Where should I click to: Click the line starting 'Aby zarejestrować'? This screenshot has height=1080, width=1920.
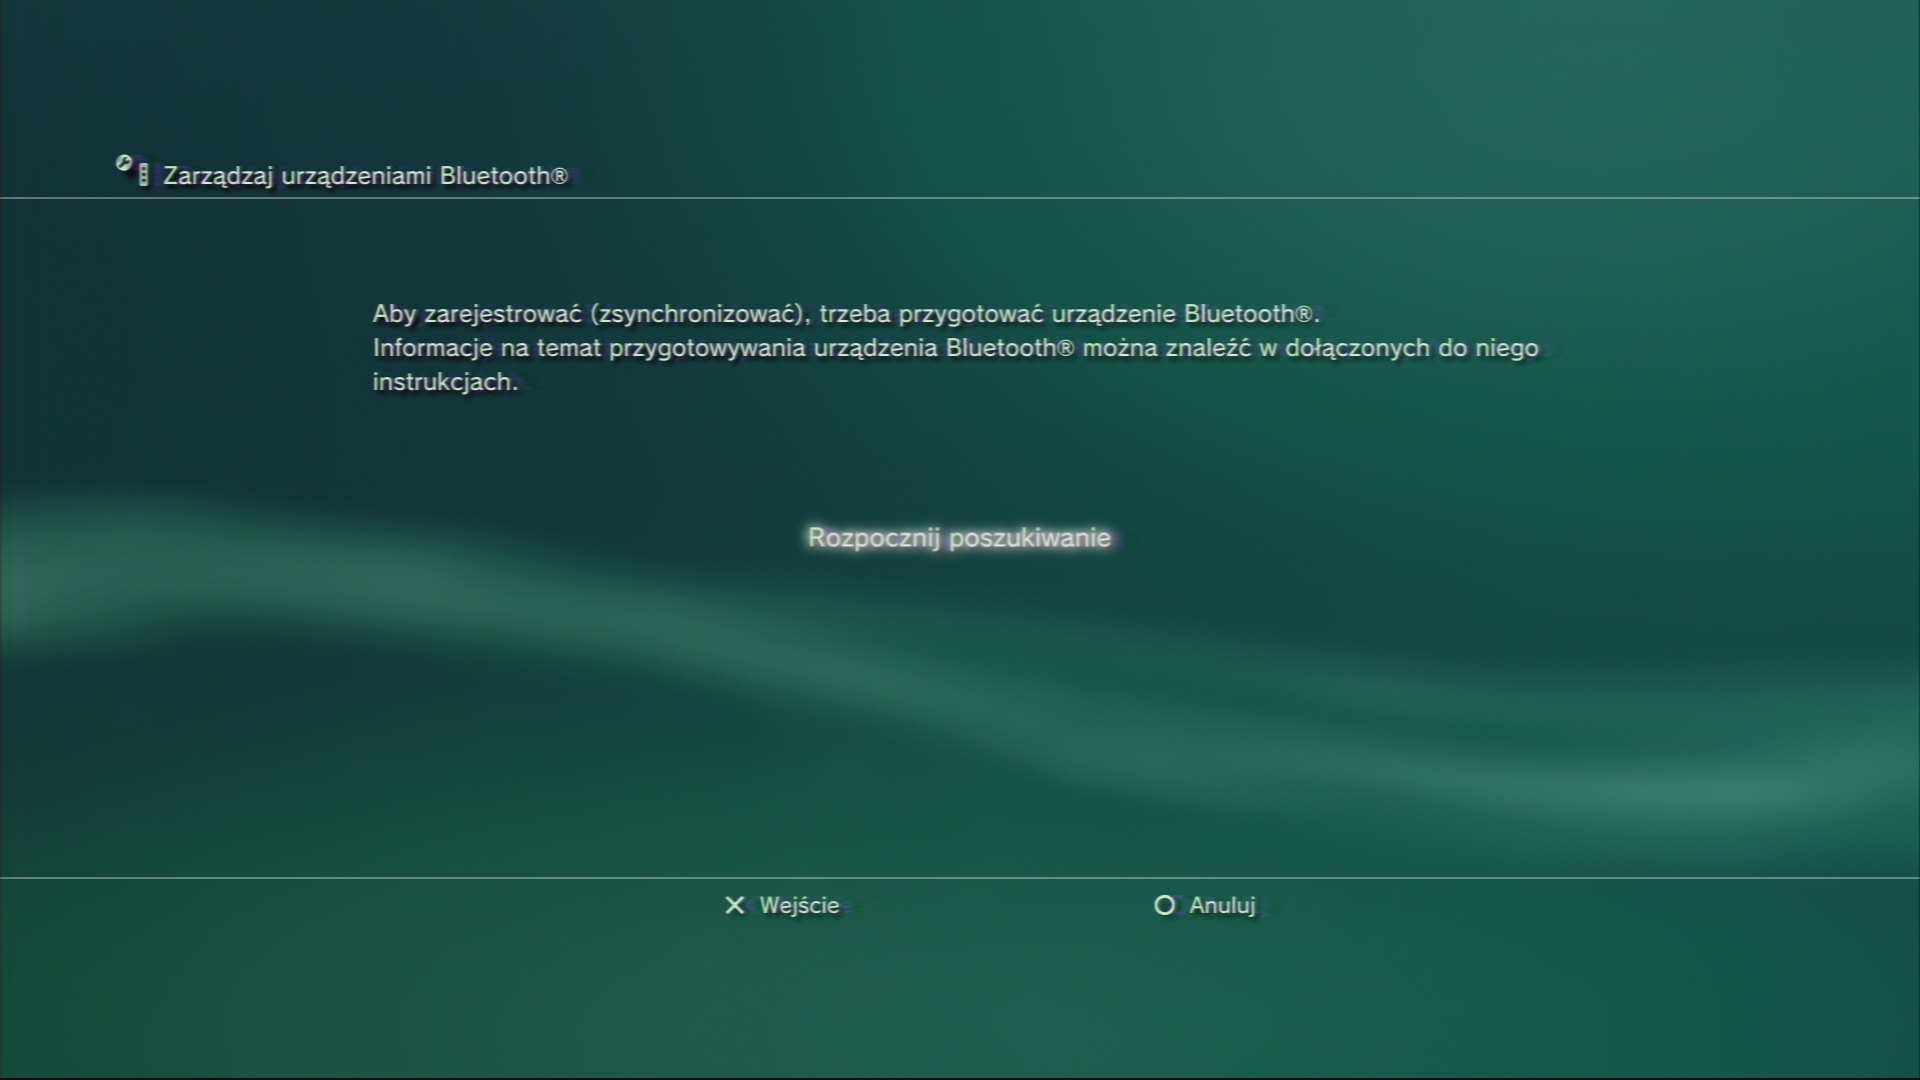846,314
